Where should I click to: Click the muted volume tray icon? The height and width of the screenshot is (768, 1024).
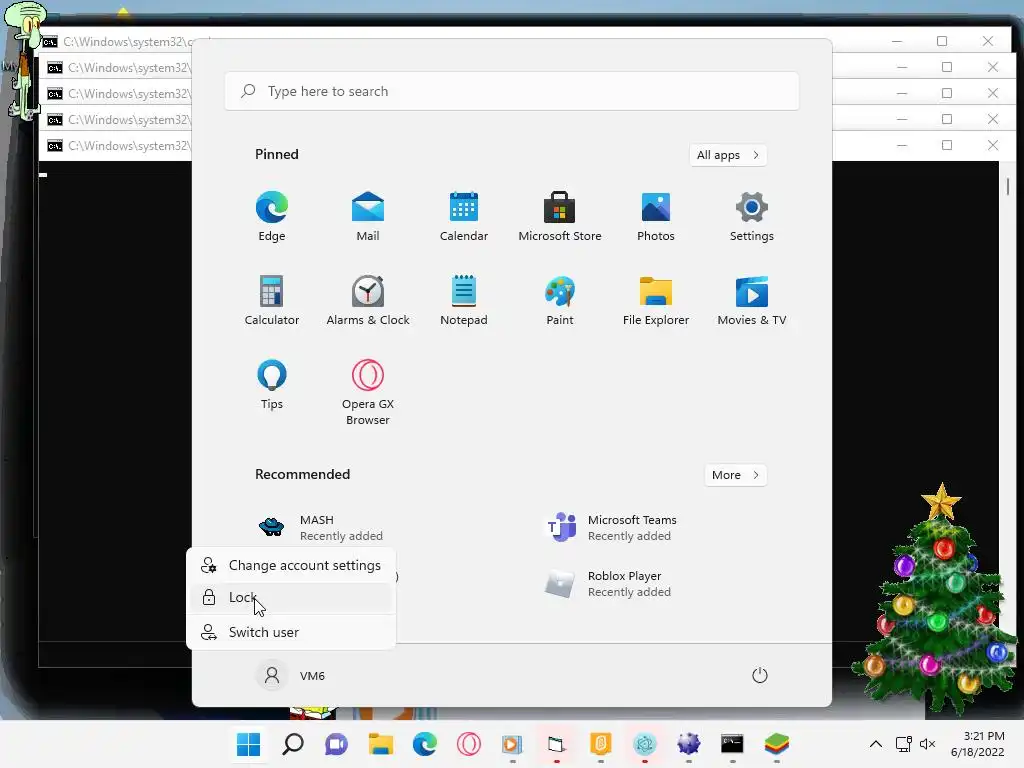click(x=927, y=744)
